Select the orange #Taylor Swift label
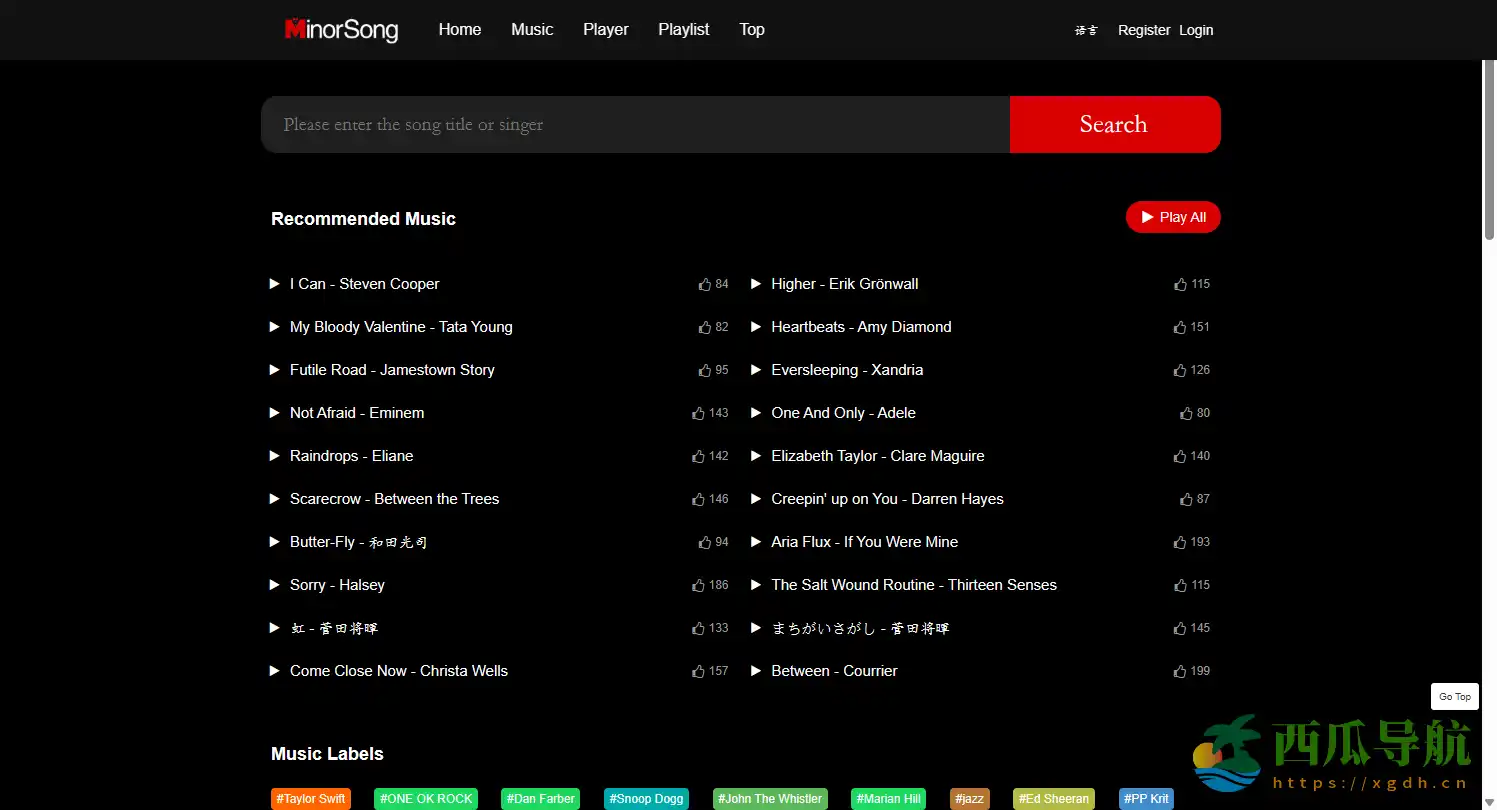 click(x=311, y=799)
